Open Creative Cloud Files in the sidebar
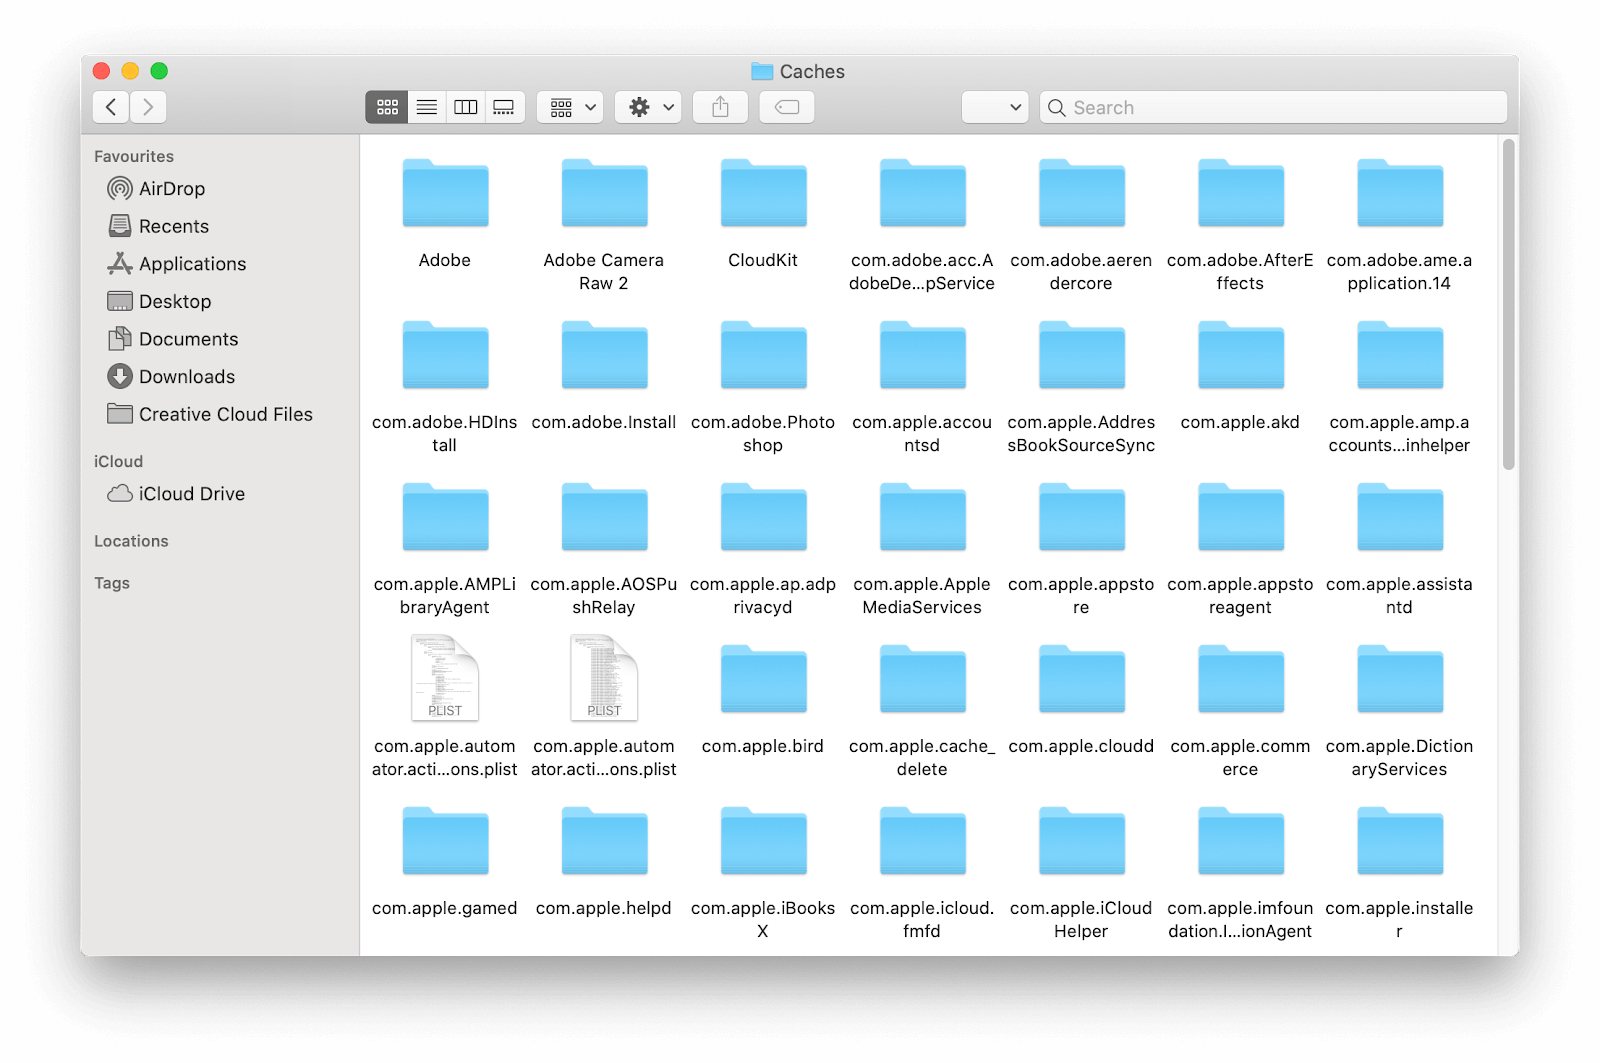Image resolution: width=1600 pixels, height=1063 pixels. pyautogui.click(x=210, y=414)
